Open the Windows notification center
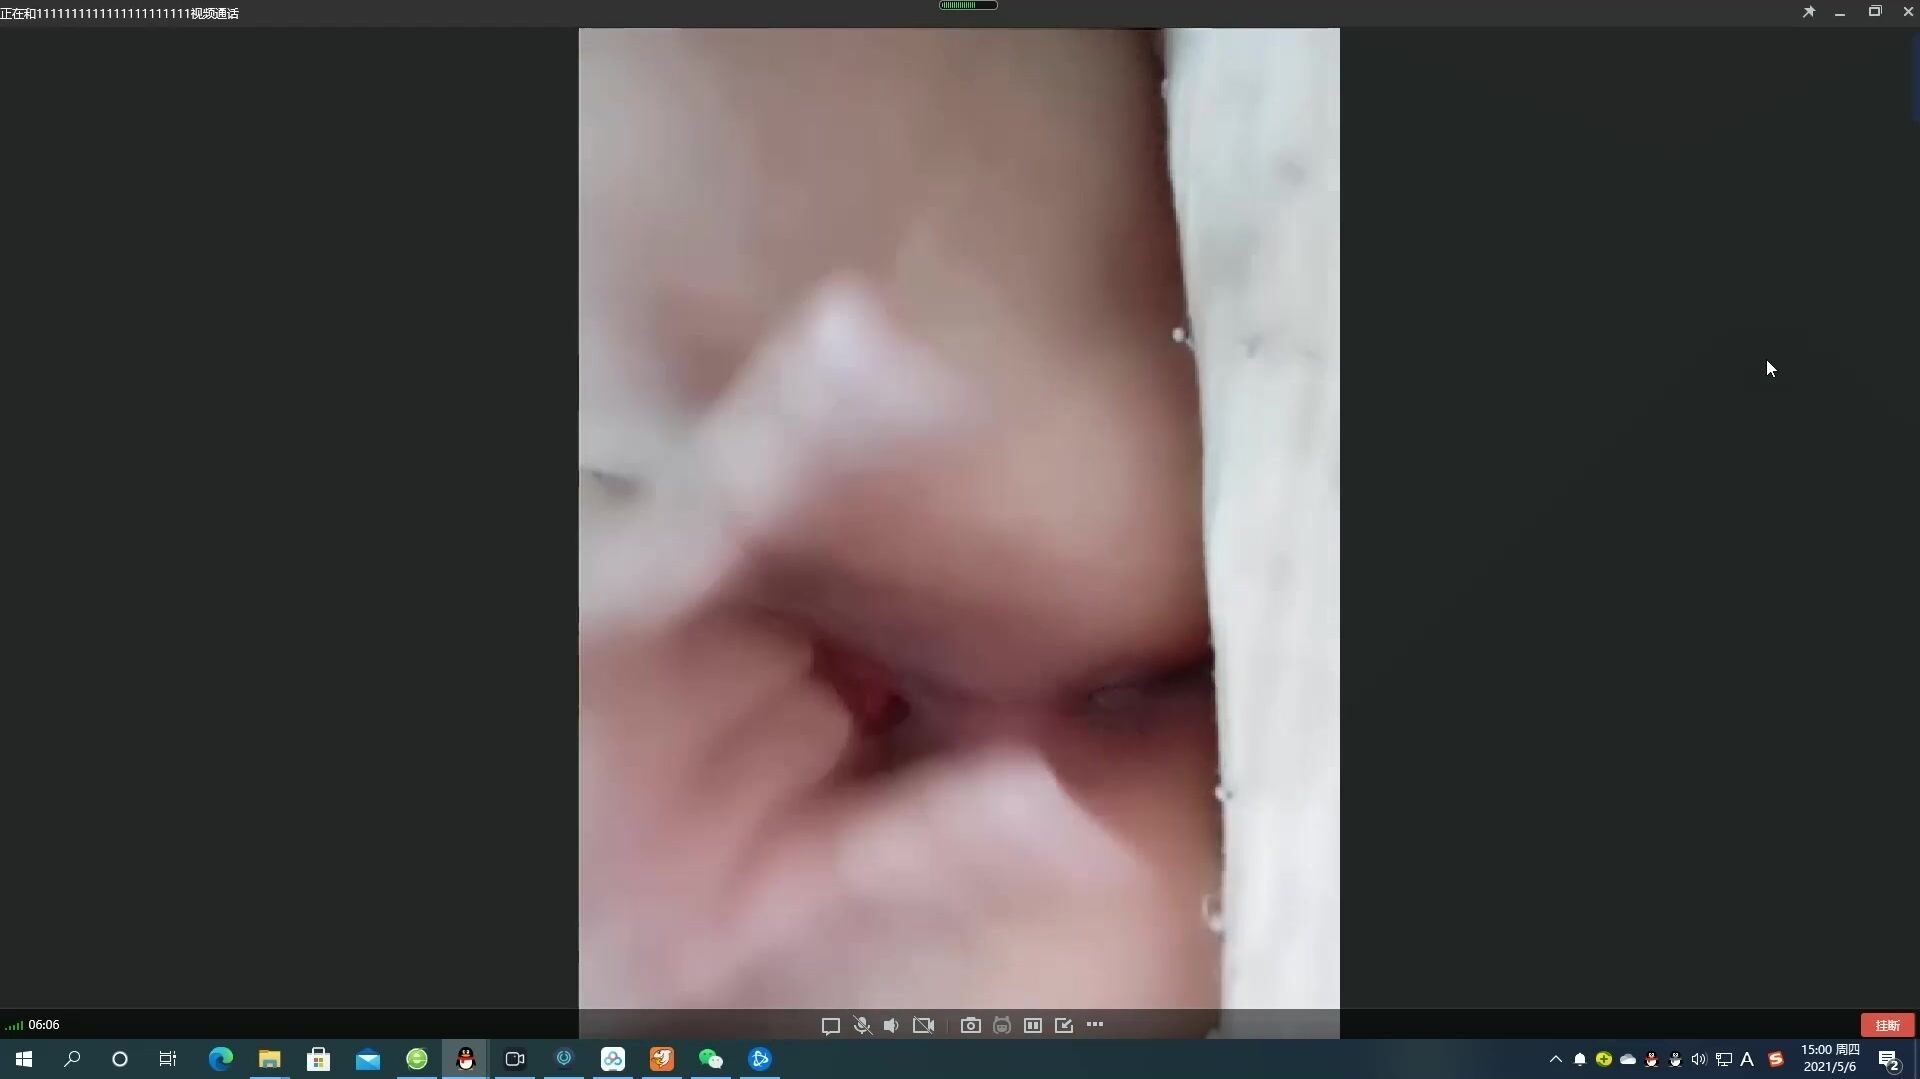Viewport: 1920px width, 1079px height. tap(1889, 1060)
